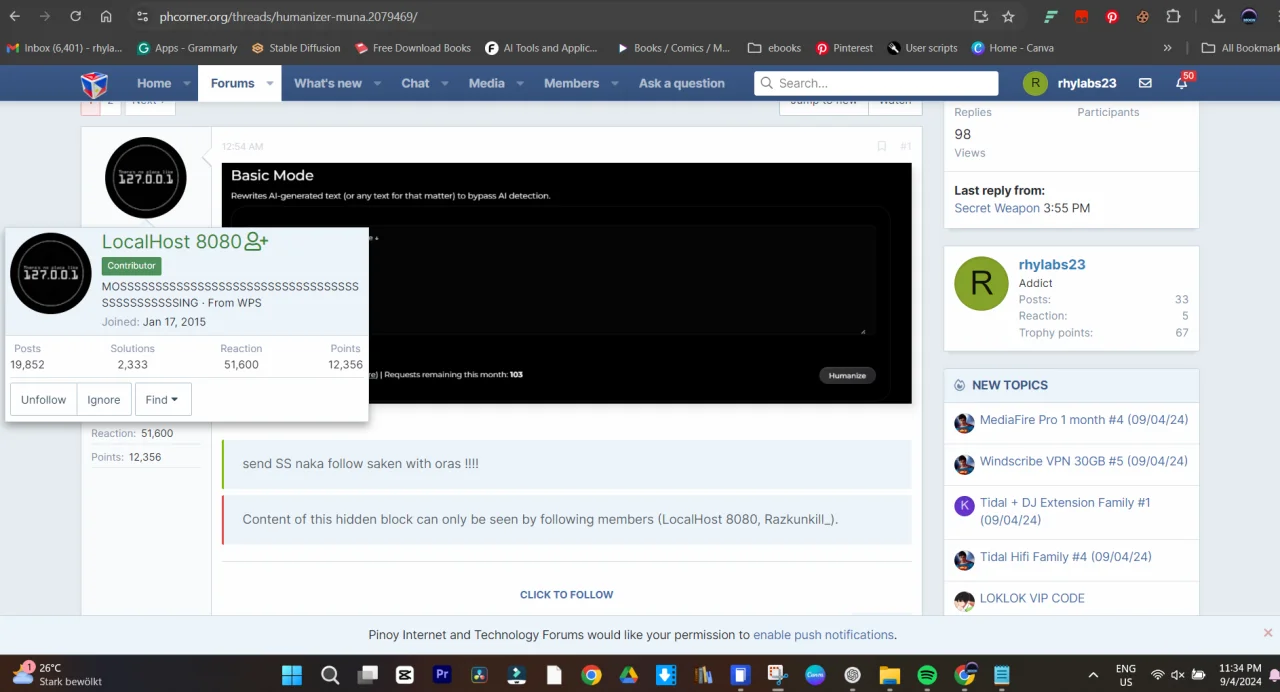Click the Ignore button in user card
This screenshot has width=1280, height=692.
point(103,399)
